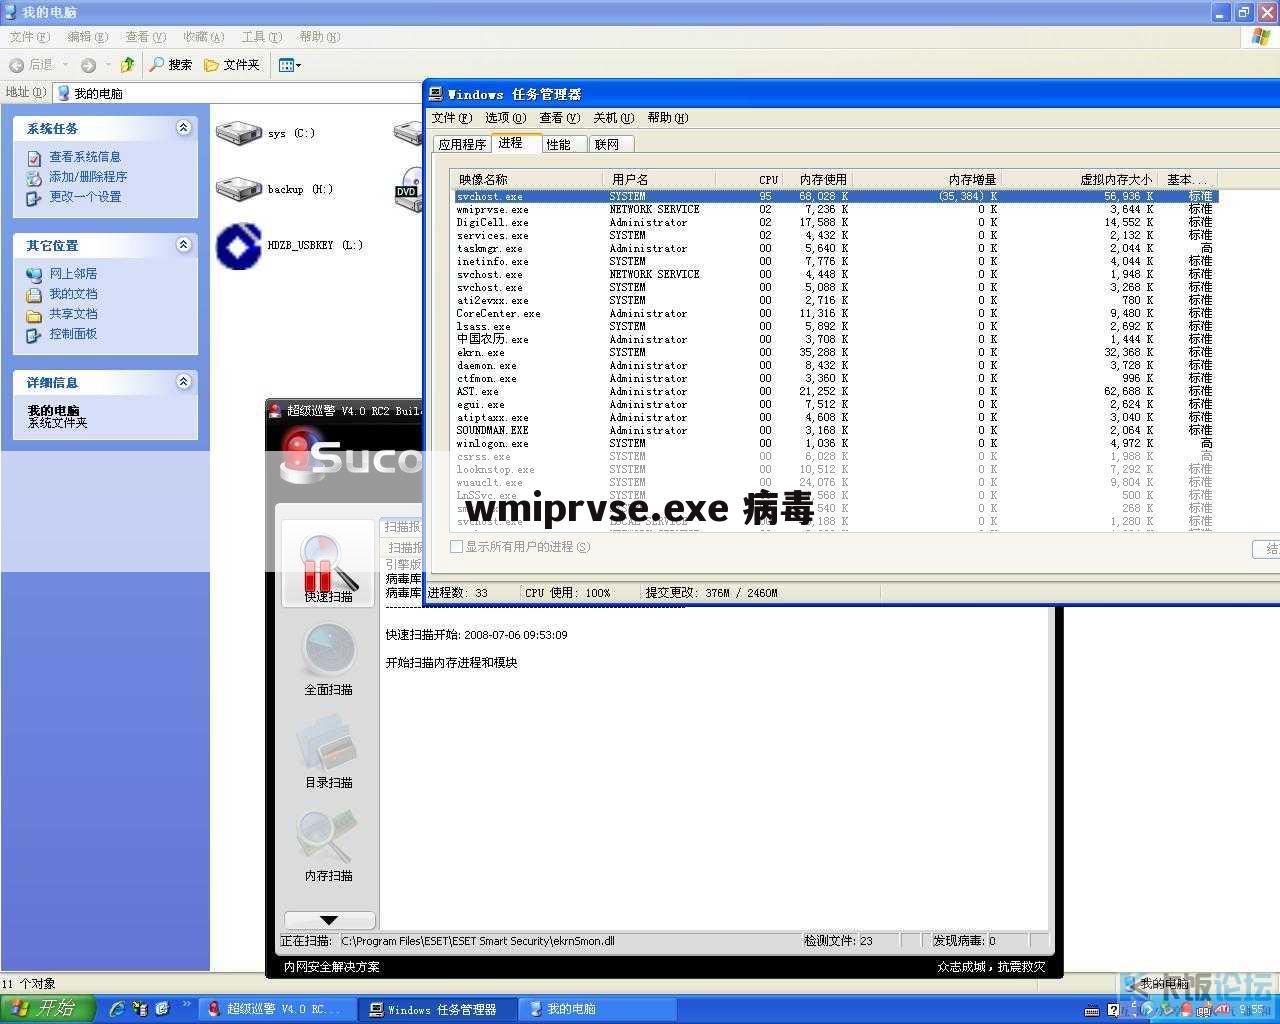Click the Views toolbar icon
1280x1024 pixels.
click(285, 65)
